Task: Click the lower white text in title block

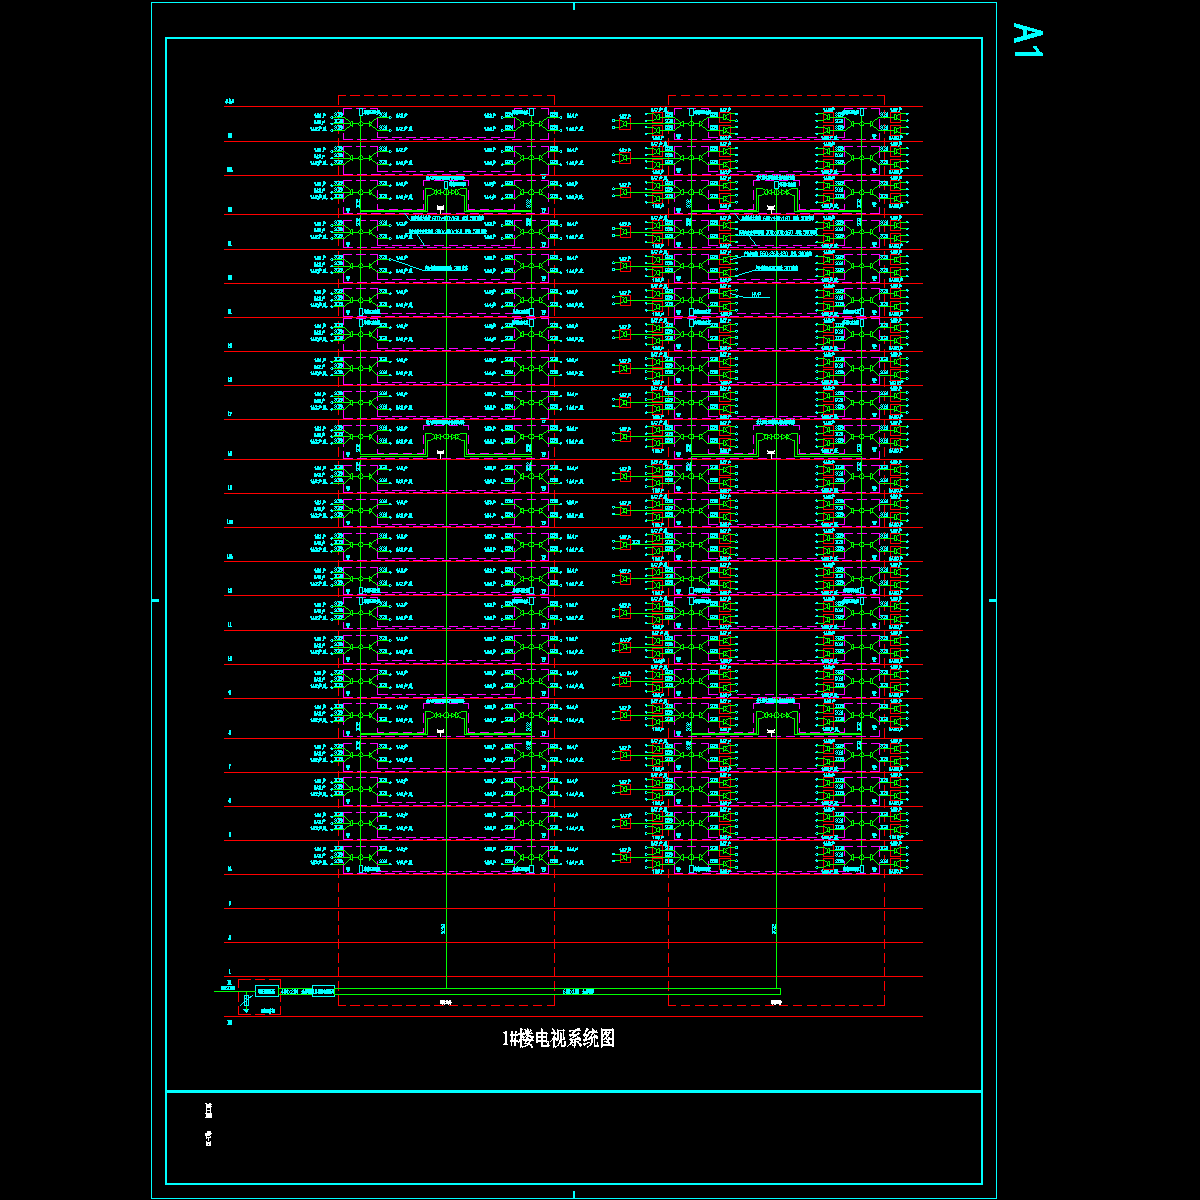Action: point(209,1137)
